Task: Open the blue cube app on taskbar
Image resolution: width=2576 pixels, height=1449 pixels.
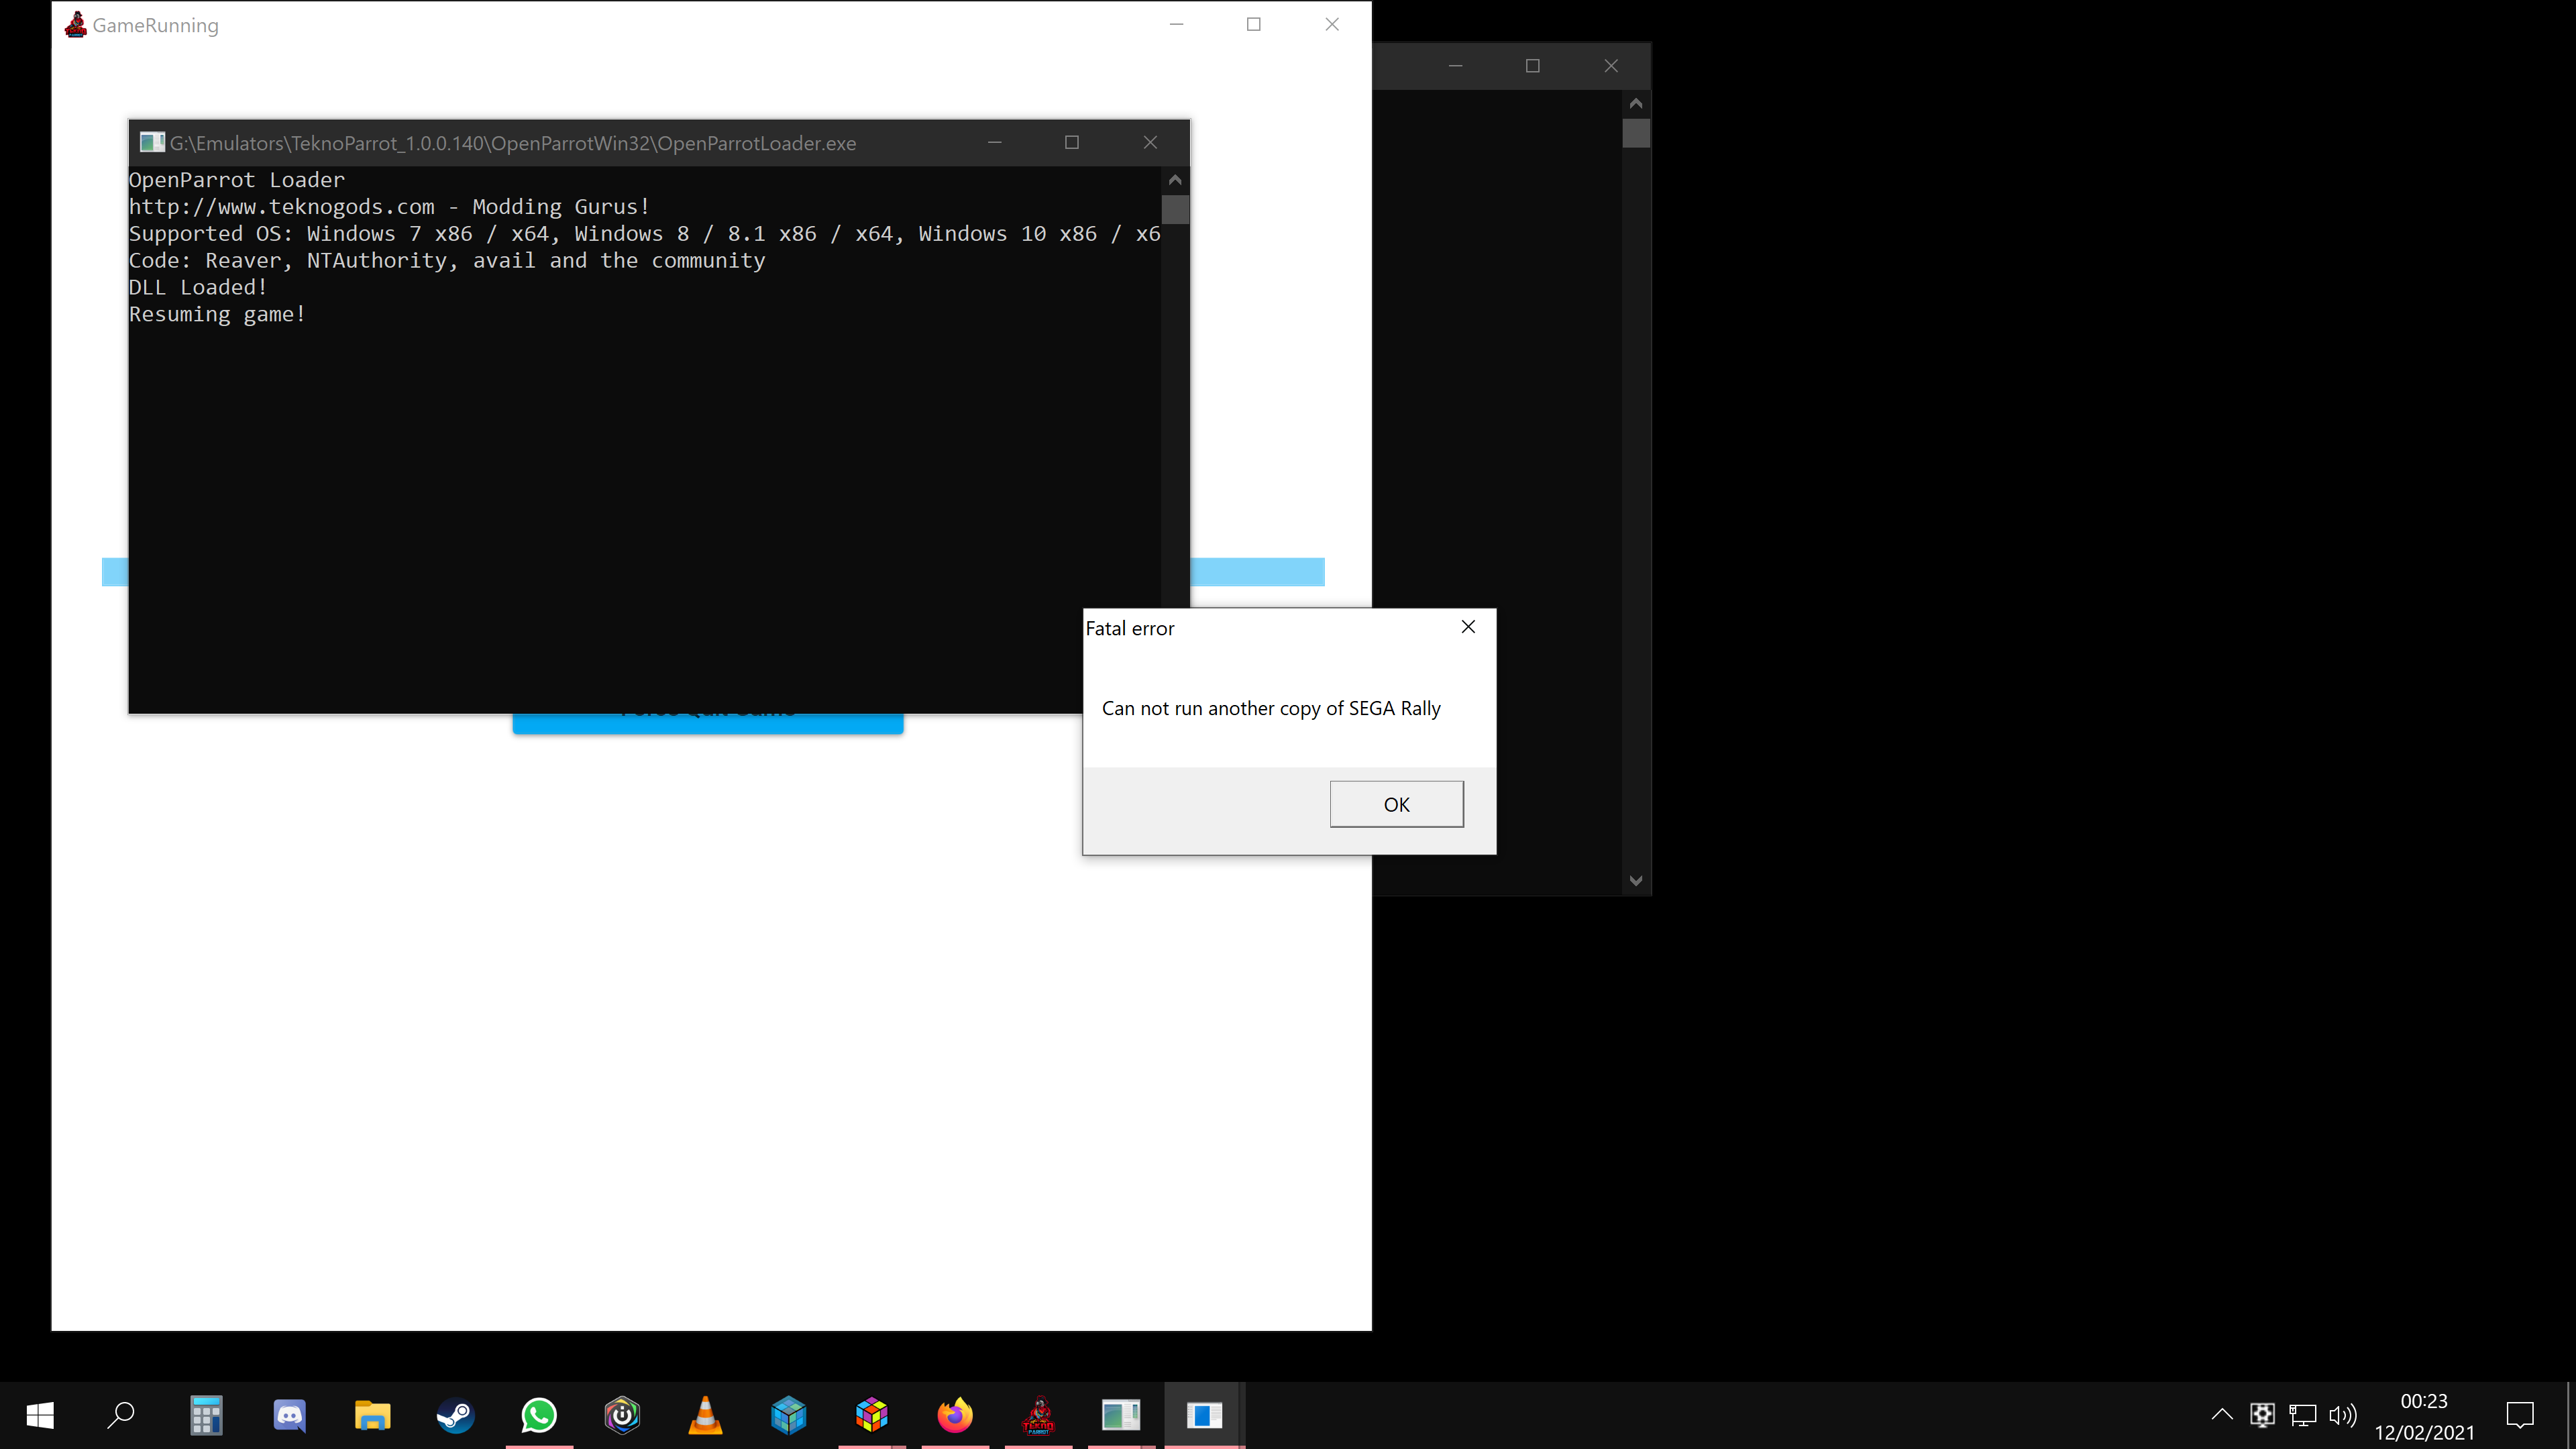Action: [x=788, y=1415]
